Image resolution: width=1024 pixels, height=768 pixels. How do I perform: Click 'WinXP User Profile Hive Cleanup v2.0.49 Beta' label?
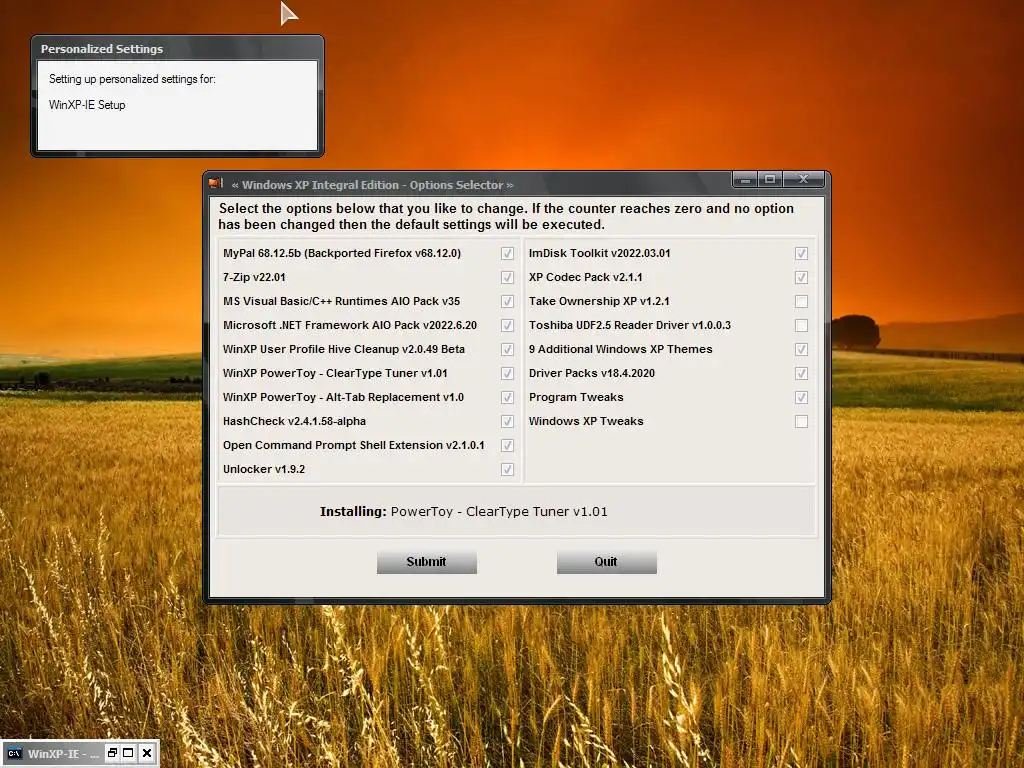(344, 349)
